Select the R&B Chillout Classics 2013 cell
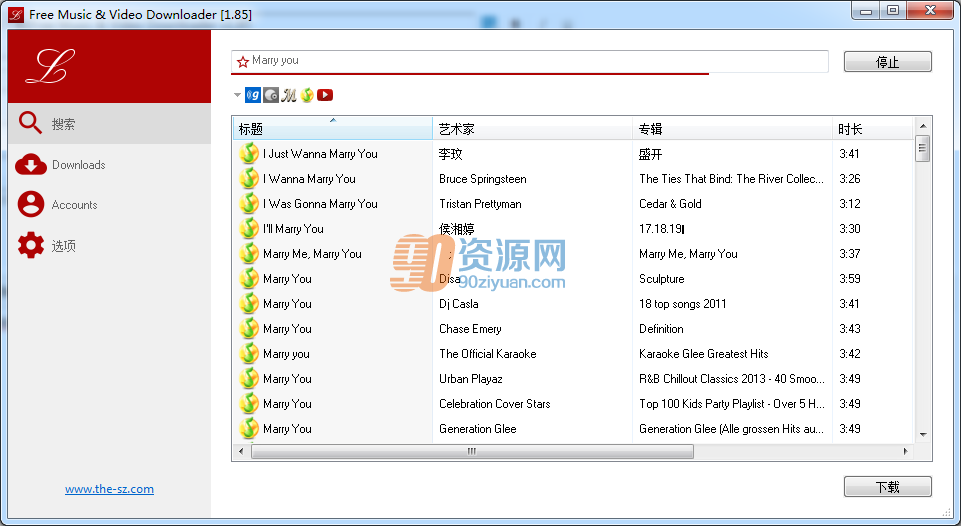The height and width of the screenshot is (526, 961). [732, 379]
